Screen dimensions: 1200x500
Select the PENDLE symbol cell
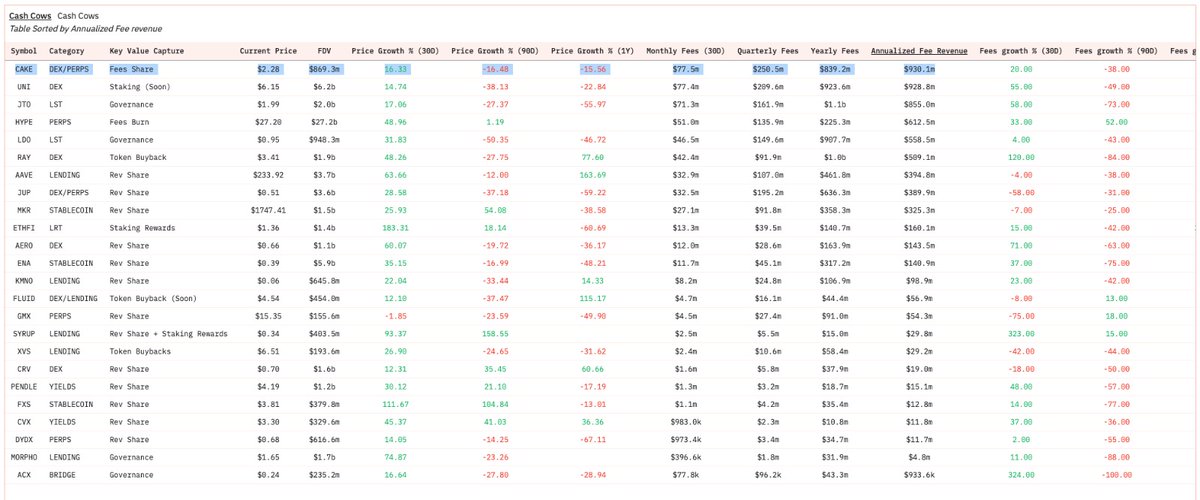pos(25,386)
